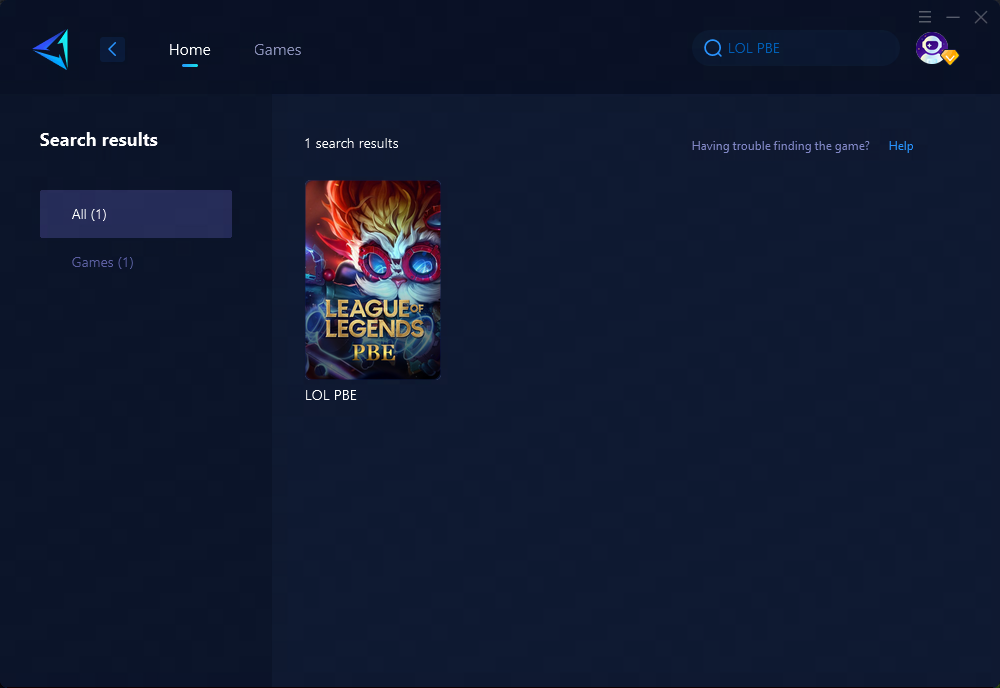Go back using the left arrow button
Image resolution: width=1000 pixels, height=688 pixels.
pyautogui.click(x=112, y=49)
